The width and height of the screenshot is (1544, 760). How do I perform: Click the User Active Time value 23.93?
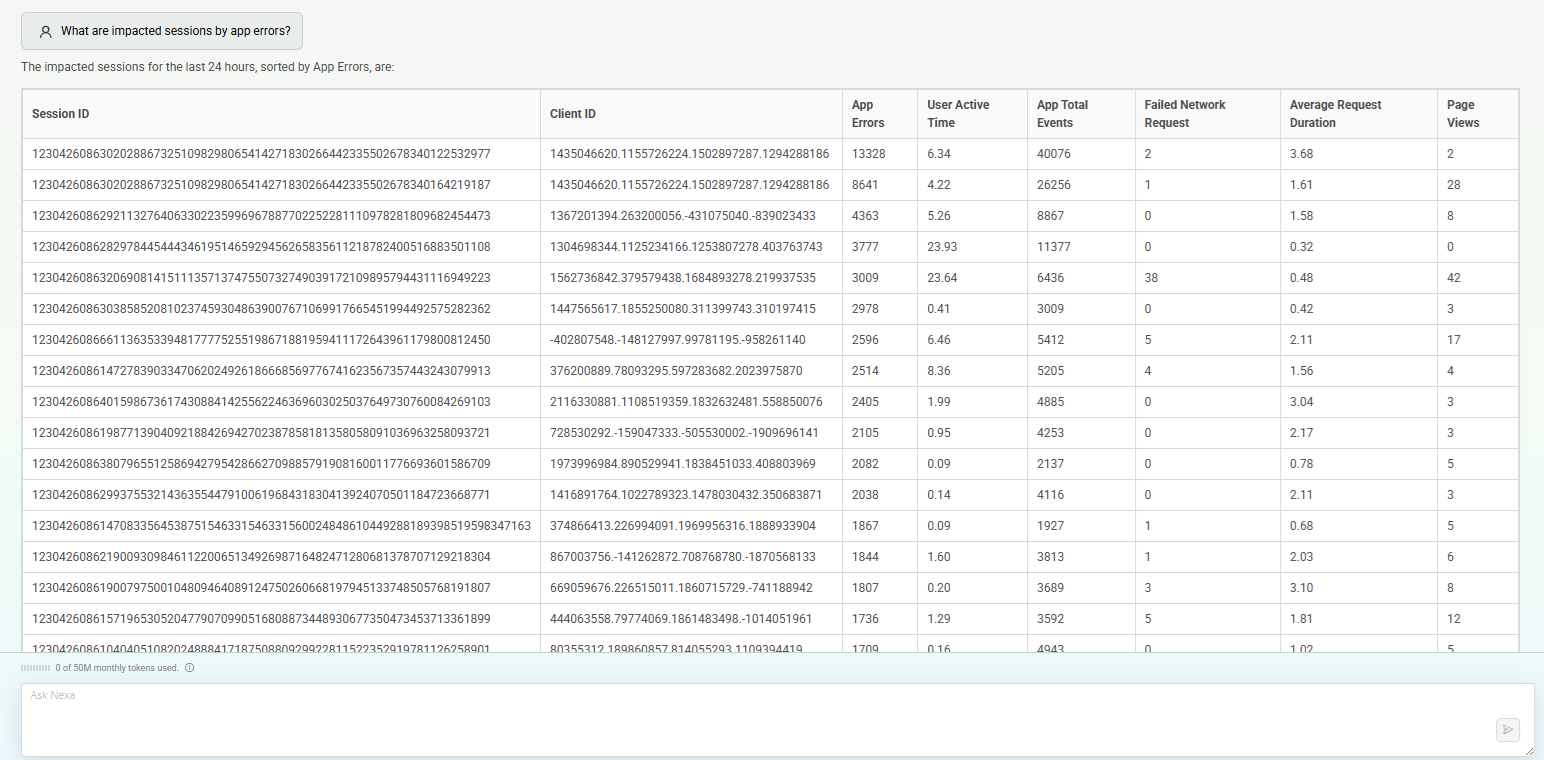942,247
